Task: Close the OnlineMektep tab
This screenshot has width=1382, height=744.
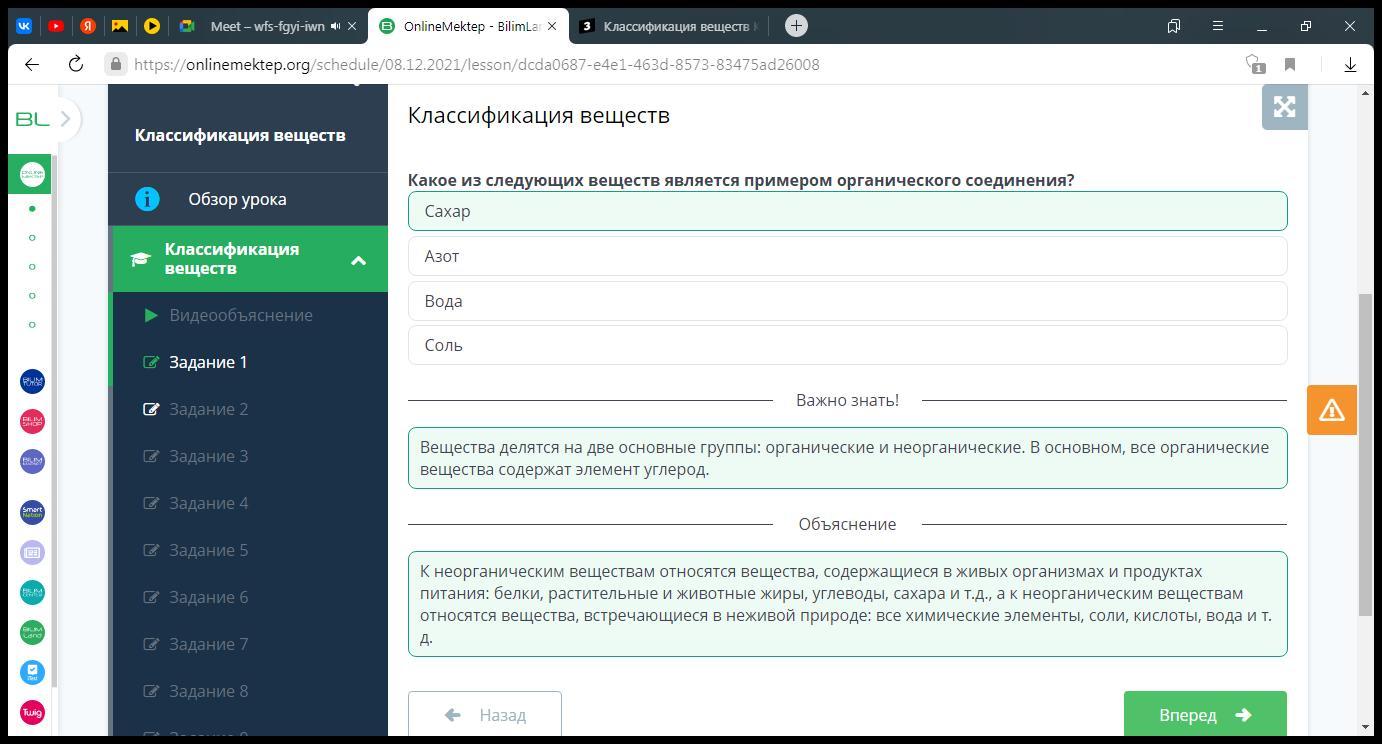Action: coord(551,26)
